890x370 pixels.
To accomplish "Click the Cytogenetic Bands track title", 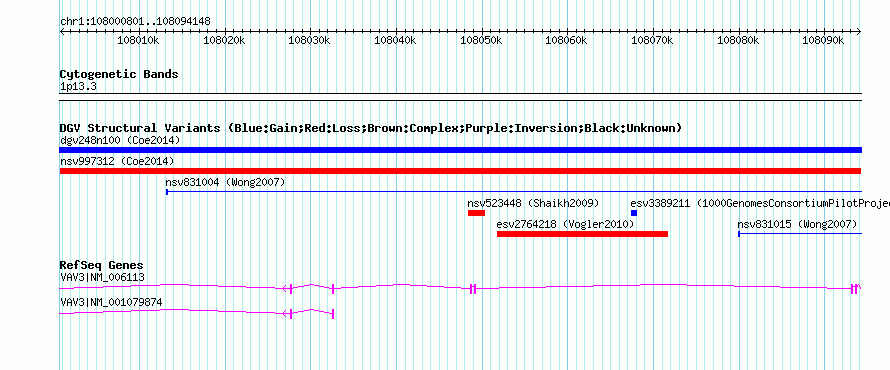I will point(119,74).
